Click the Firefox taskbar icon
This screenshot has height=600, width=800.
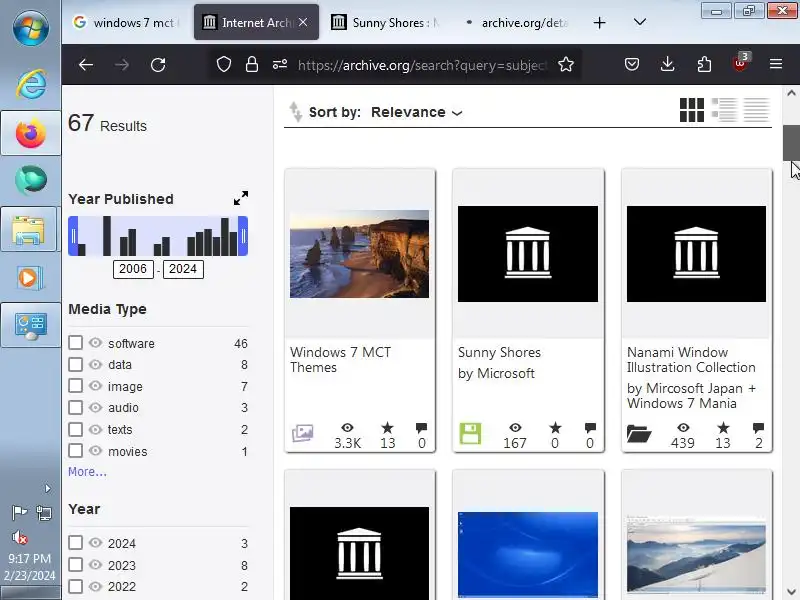click(31, 134)
